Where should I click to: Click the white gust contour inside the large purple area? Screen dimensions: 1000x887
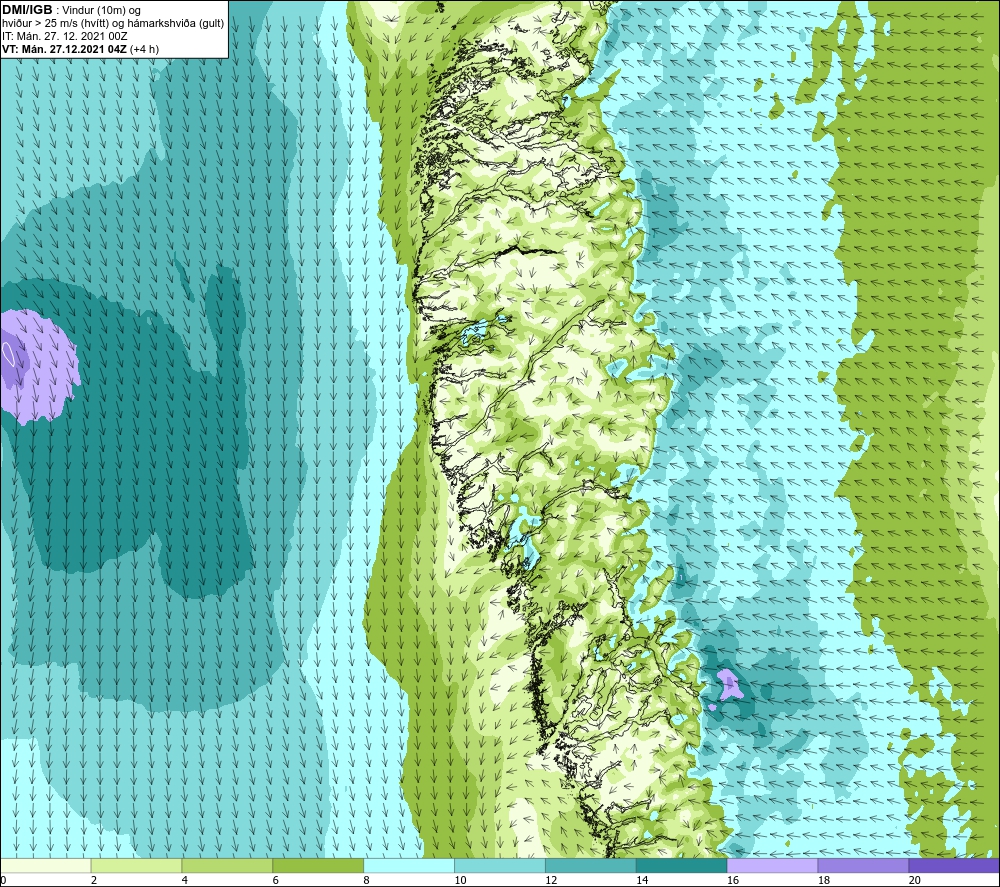[8, 354]
